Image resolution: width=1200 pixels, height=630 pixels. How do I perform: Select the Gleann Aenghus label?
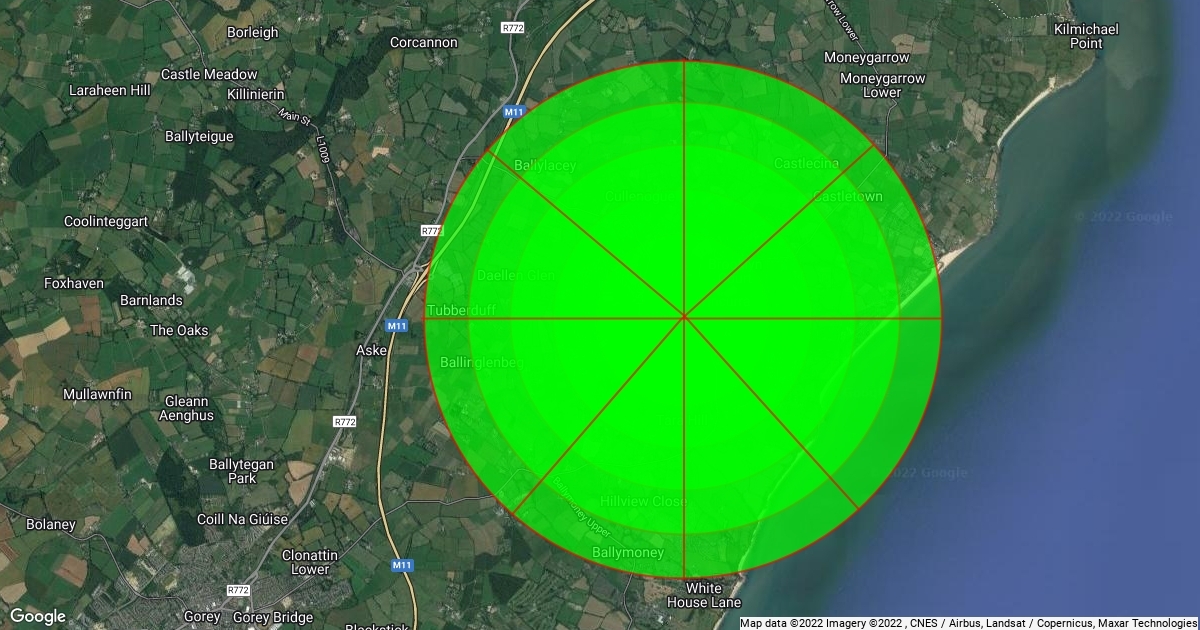point(188,407)
